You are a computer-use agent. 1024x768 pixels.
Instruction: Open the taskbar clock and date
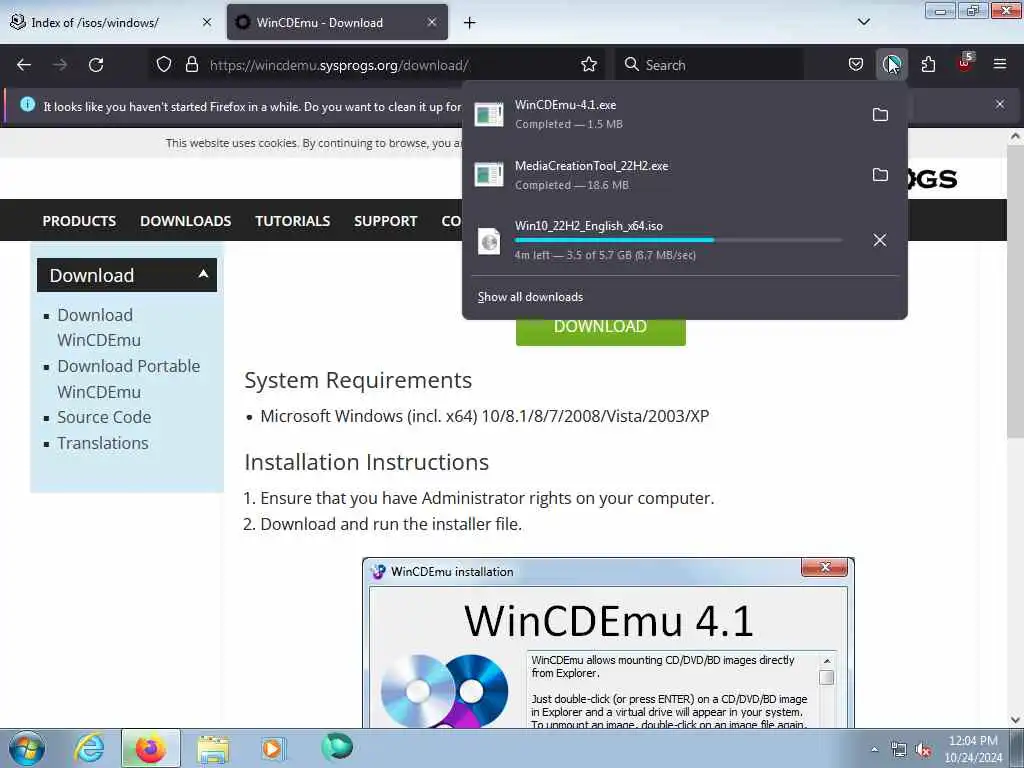click(973, 749)
